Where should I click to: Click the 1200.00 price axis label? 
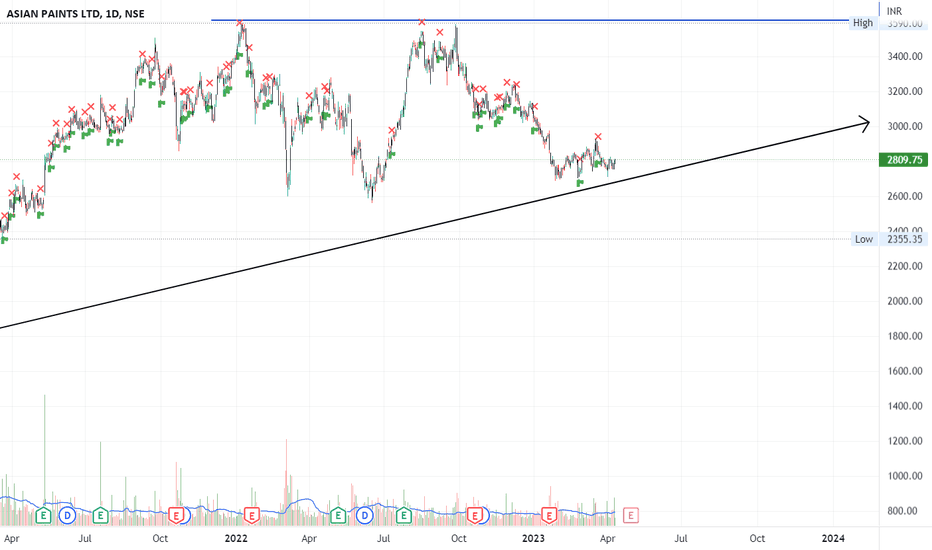905,441
